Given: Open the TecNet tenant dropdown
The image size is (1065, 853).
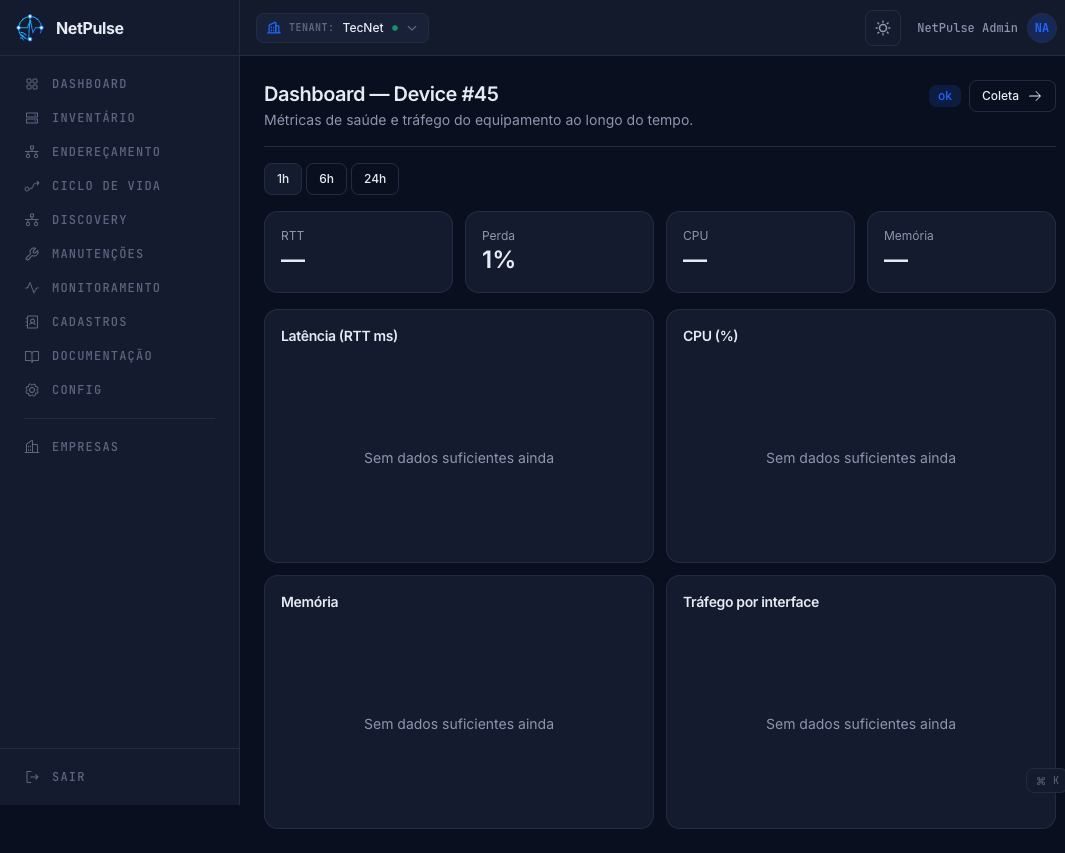Looking at the screenshot, I should (342, 28).
